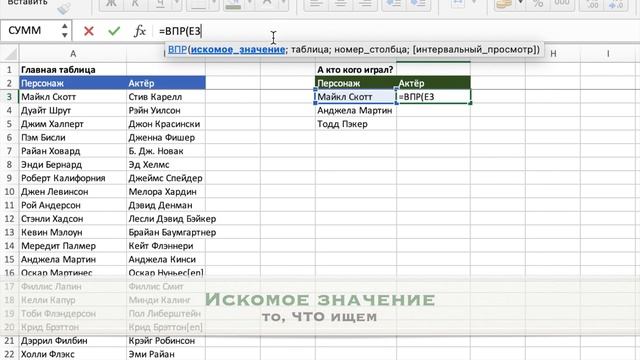The width and height of the screenshot is (640, 360).
Task: Apply font color (A) button
Action: 267,4
